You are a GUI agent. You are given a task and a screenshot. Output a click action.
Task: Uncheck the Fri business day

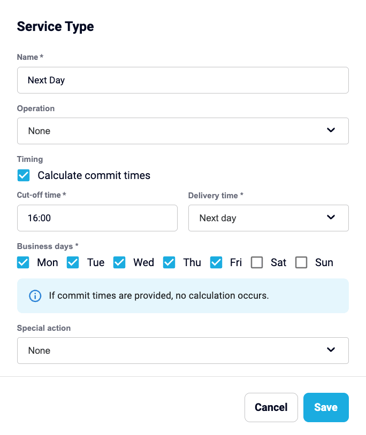click(216, 262)
